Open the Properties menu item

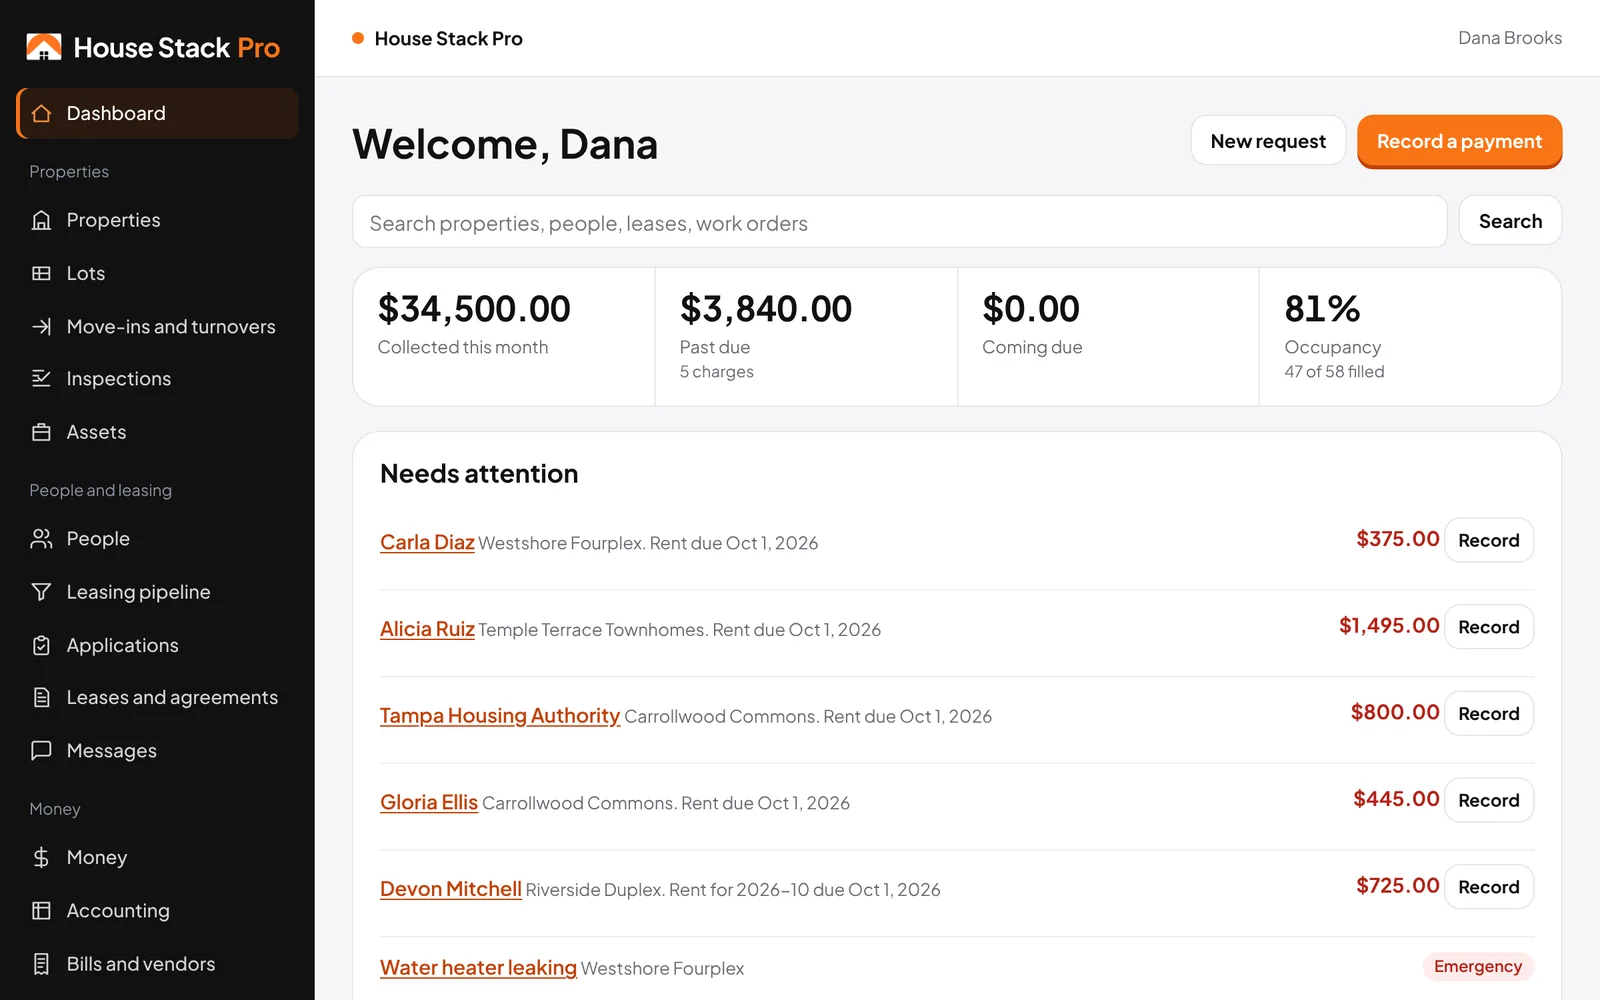[157, 220]
